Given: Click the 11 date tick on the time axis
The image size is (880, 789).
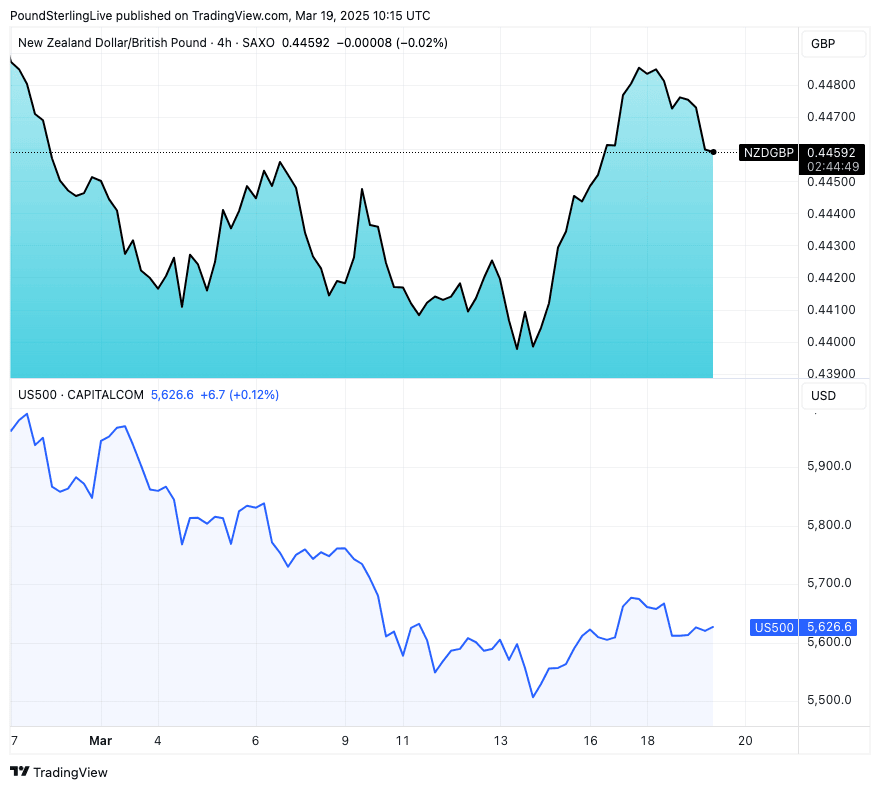Looking at the screenshot, I should 402,740.
